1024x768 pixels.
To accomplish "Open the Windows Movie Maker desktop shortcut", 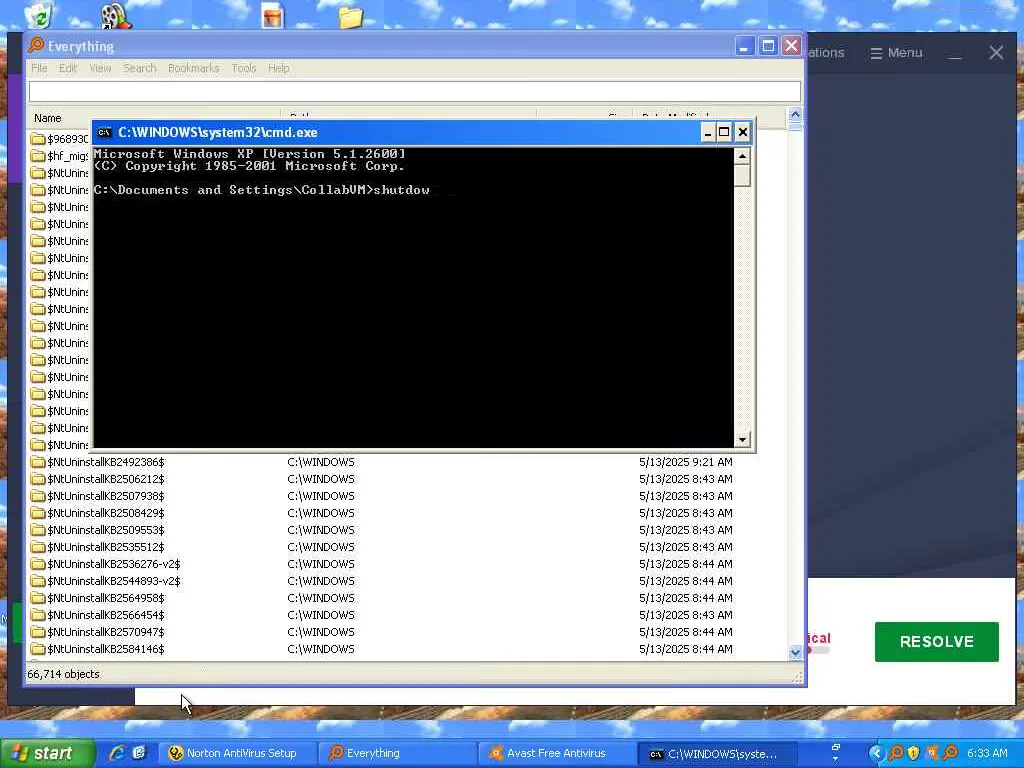I will pyautogui.click(x=116, y=16).
